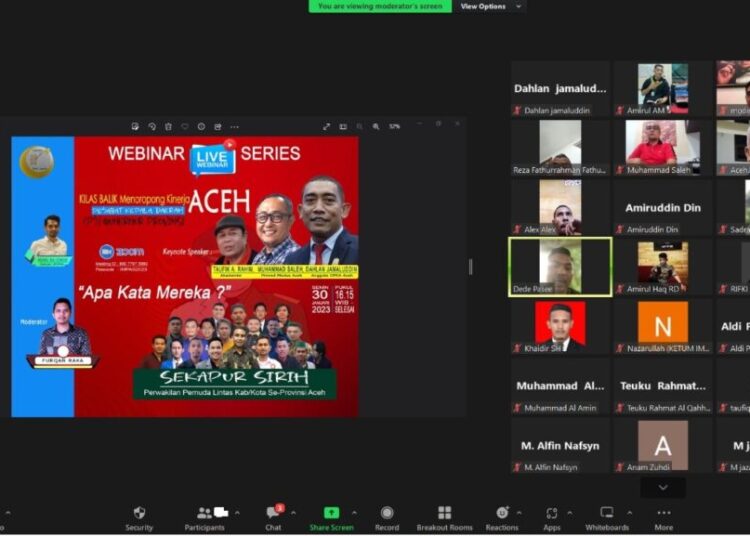This screenshot has height=536, width=750.
Task: Select Khaidir's video tile with red background
Action: [x=560, y=327]
